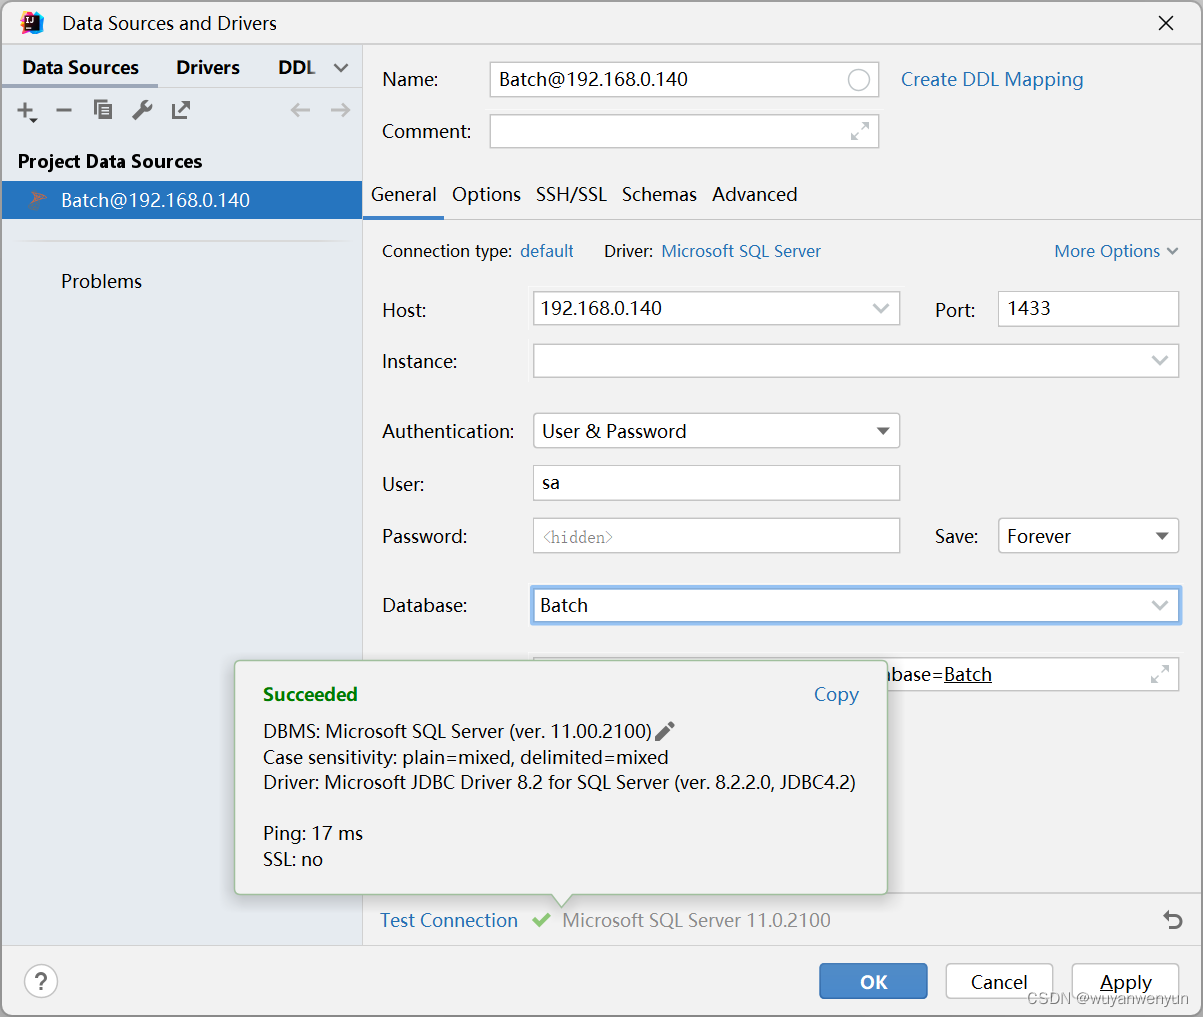Click the Apply button
Viewport: 1203px width, 1017px height.
pos(1125,981)
